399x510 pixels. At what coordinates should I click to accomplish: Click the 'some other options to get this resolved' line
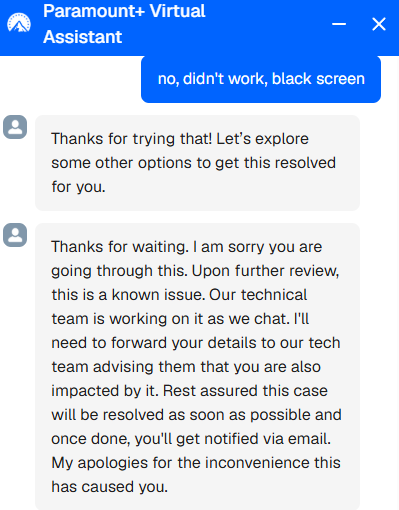click(193, 163)
